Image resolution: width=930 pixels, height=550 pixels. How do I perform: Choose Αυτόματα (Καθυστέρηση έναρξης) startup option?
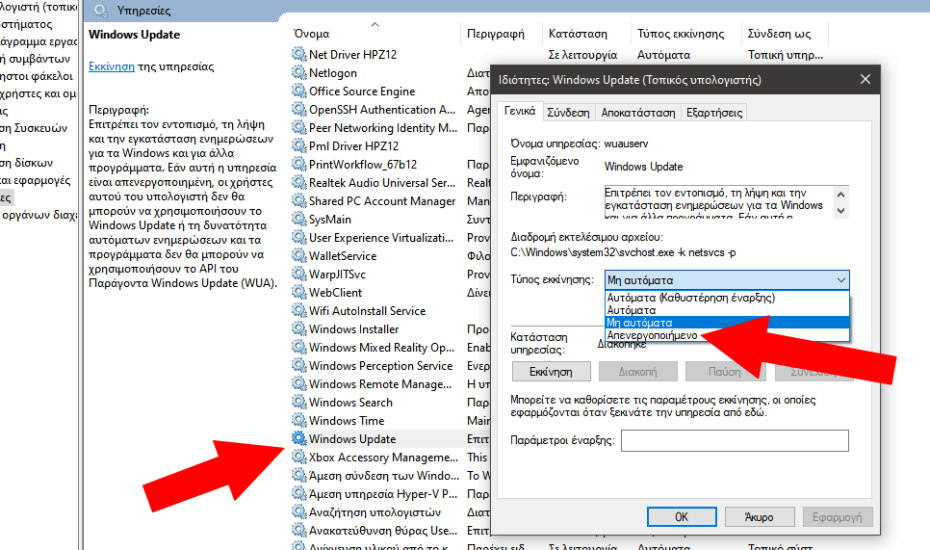click(x=727, y=298)
